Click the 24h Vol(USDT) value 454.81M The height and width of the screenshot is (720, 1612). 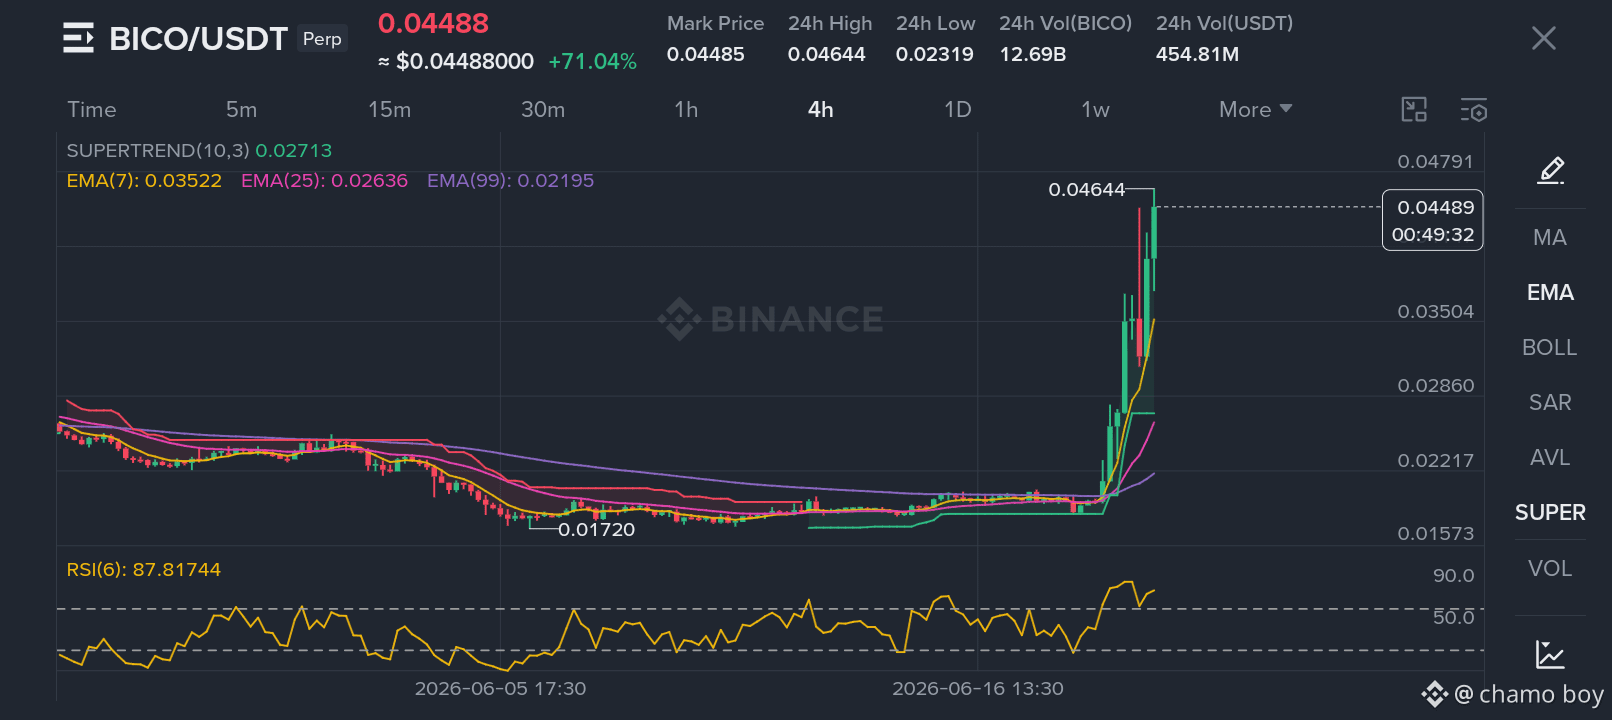tap(1197, 54)
